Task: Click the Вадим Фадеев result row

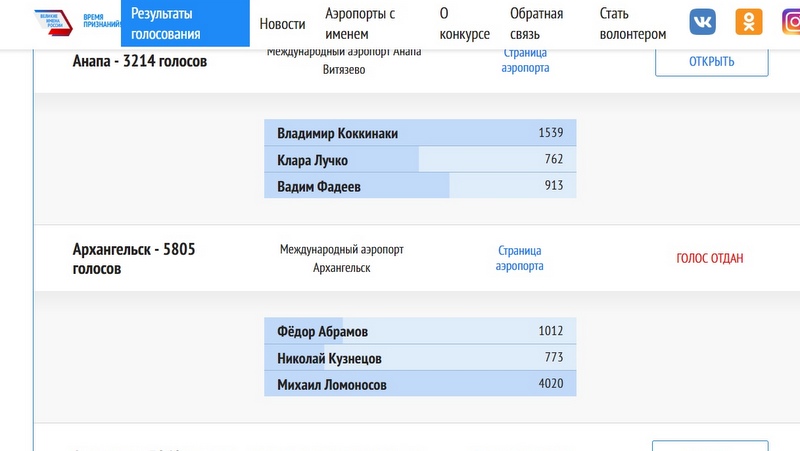Action: (420, 186)
